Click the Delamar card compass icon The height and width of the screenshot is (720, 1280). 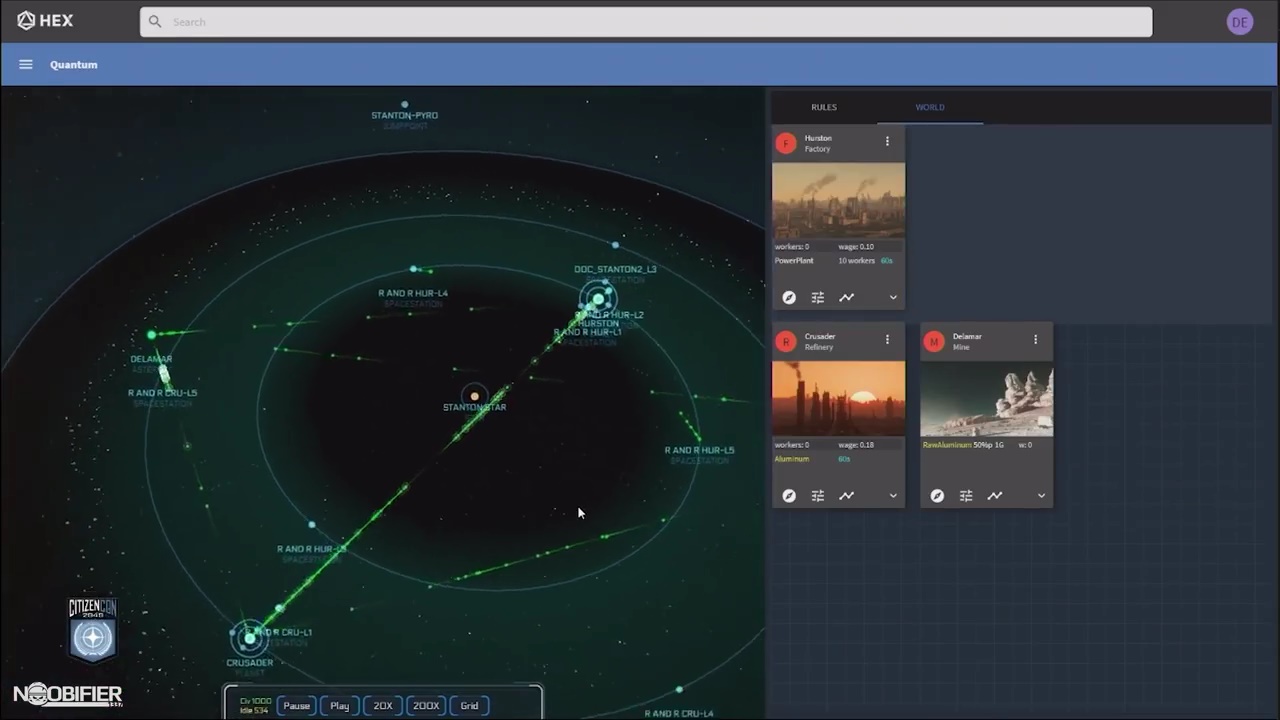pos(937,495)
